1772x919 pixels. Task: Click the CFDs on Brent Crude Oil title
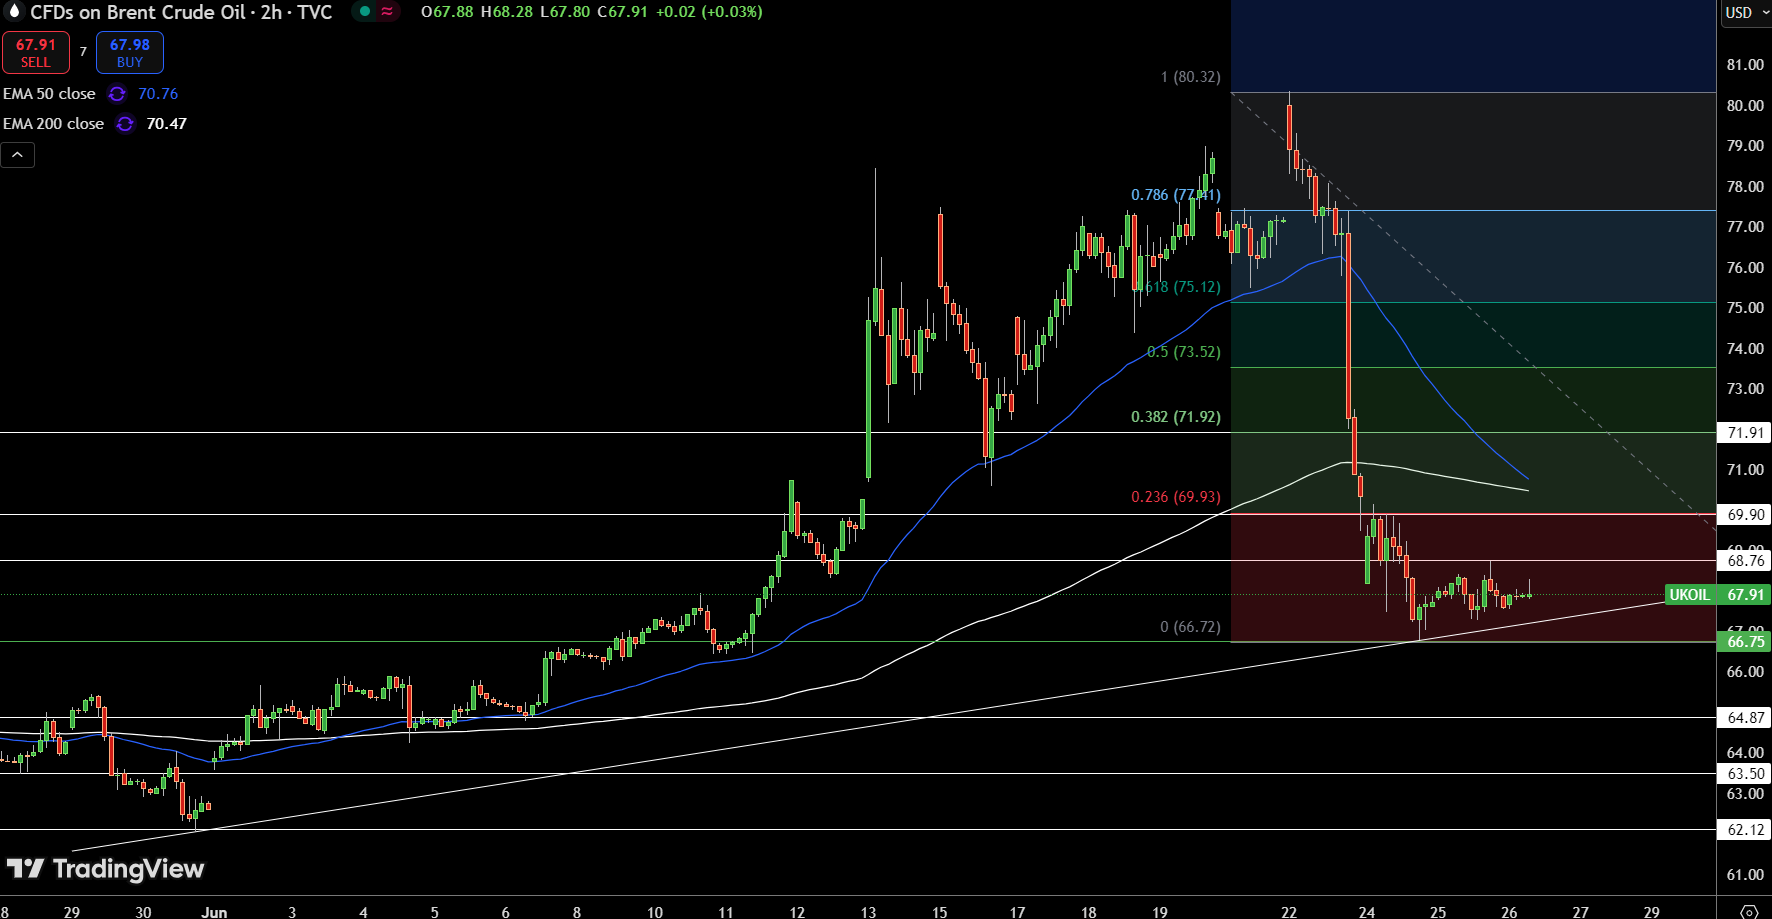tap(138, 12)
